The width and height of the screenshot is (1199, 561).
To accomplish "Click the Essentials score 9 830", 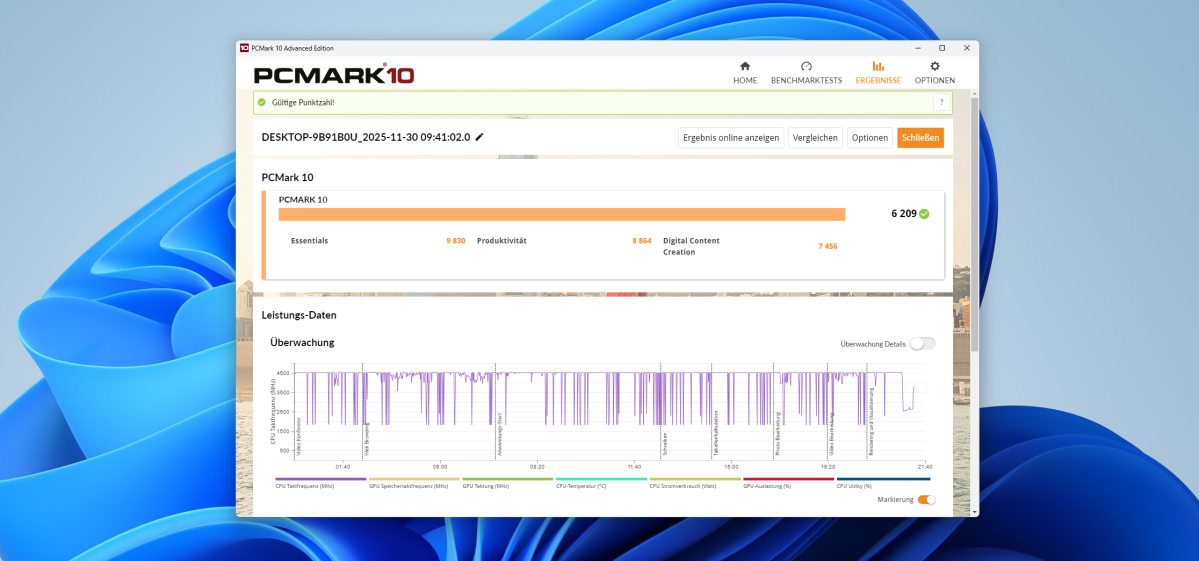I will click(455, 241).
